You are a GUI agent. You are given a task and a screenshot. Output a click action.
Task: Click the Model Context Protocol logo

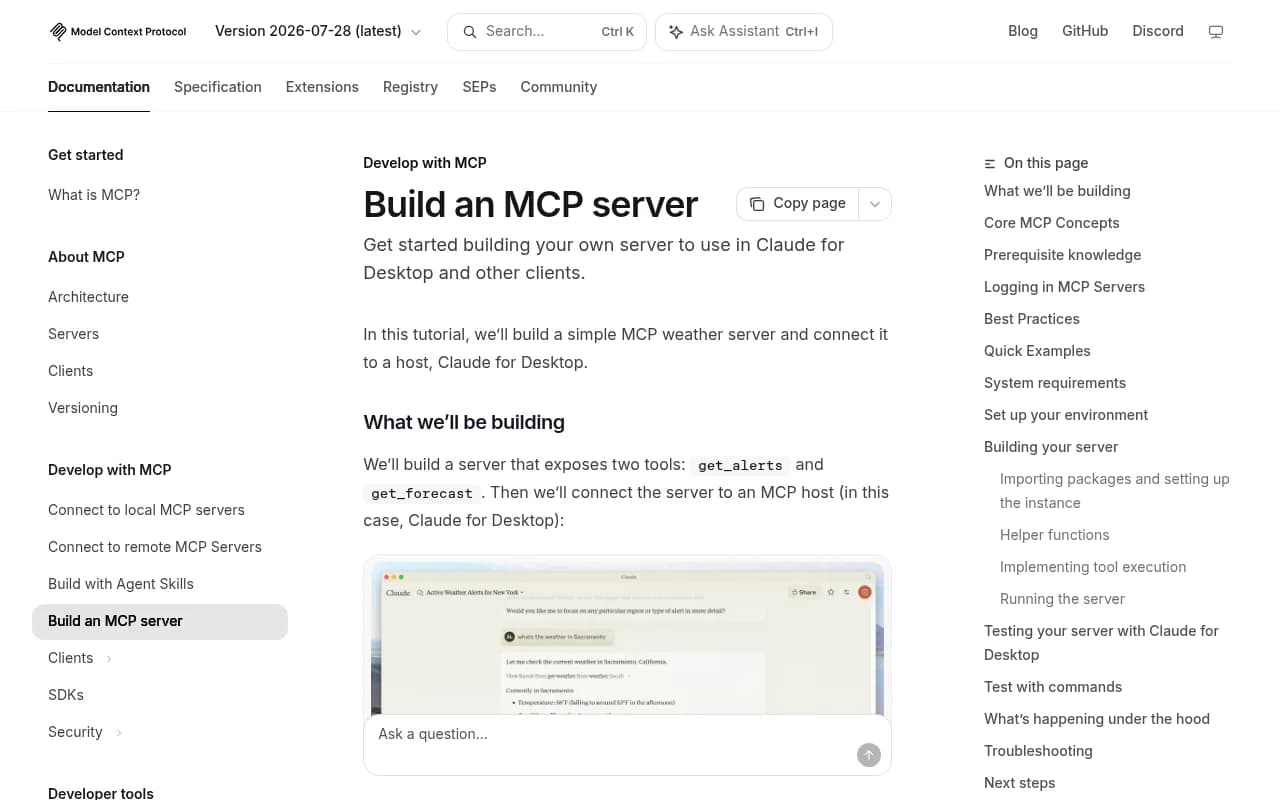tap(118, 31)
